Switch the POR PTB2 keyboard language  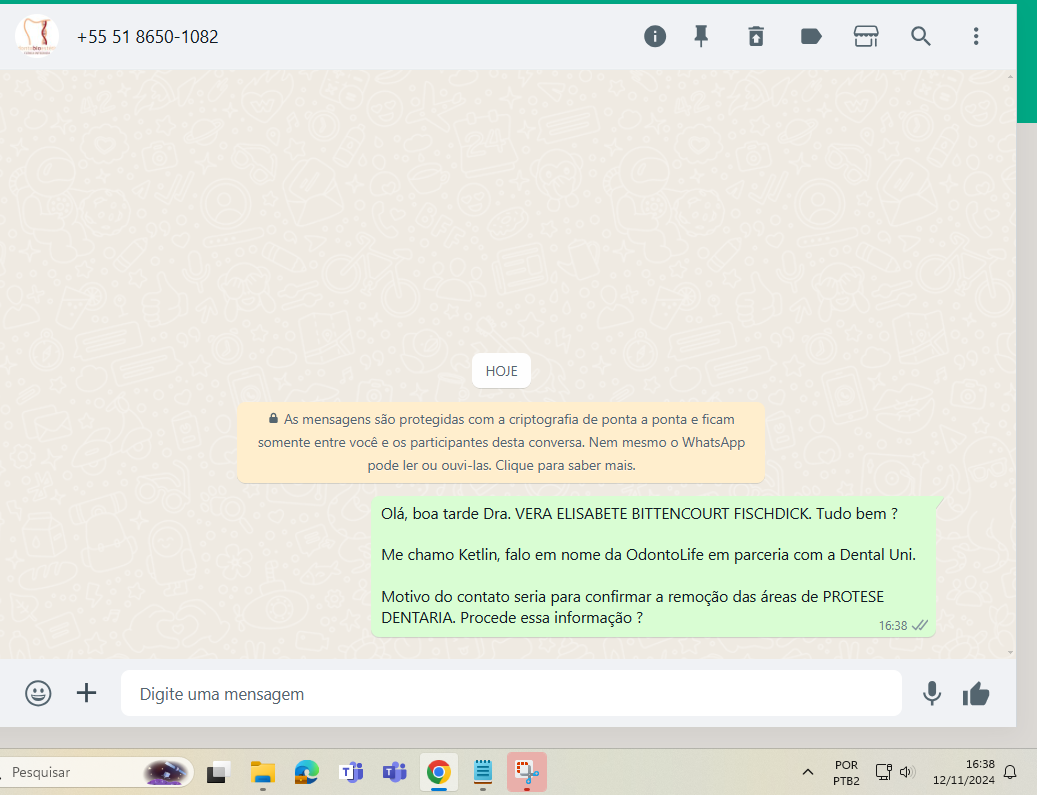846,773
